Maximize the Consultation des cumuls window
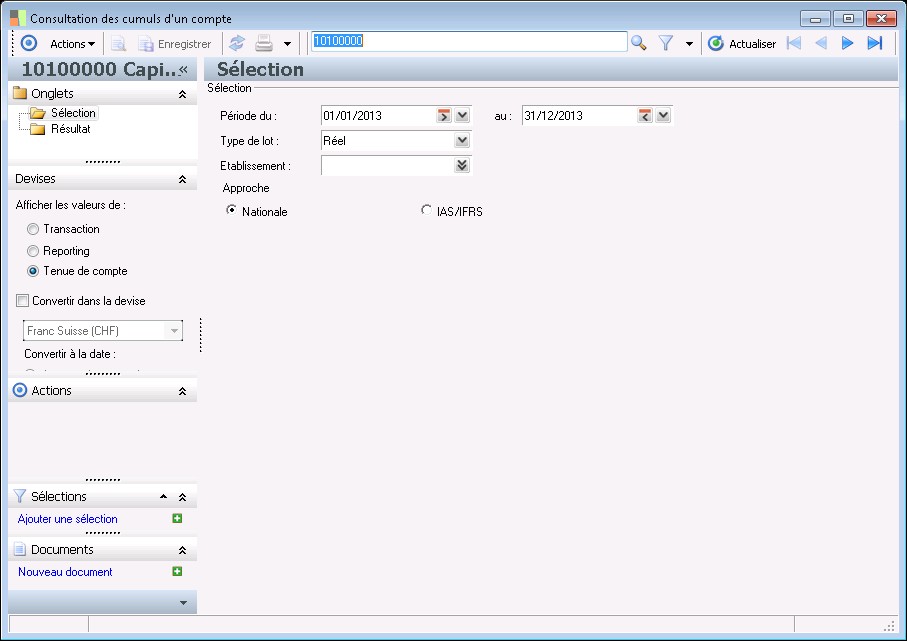 (849, 19)
